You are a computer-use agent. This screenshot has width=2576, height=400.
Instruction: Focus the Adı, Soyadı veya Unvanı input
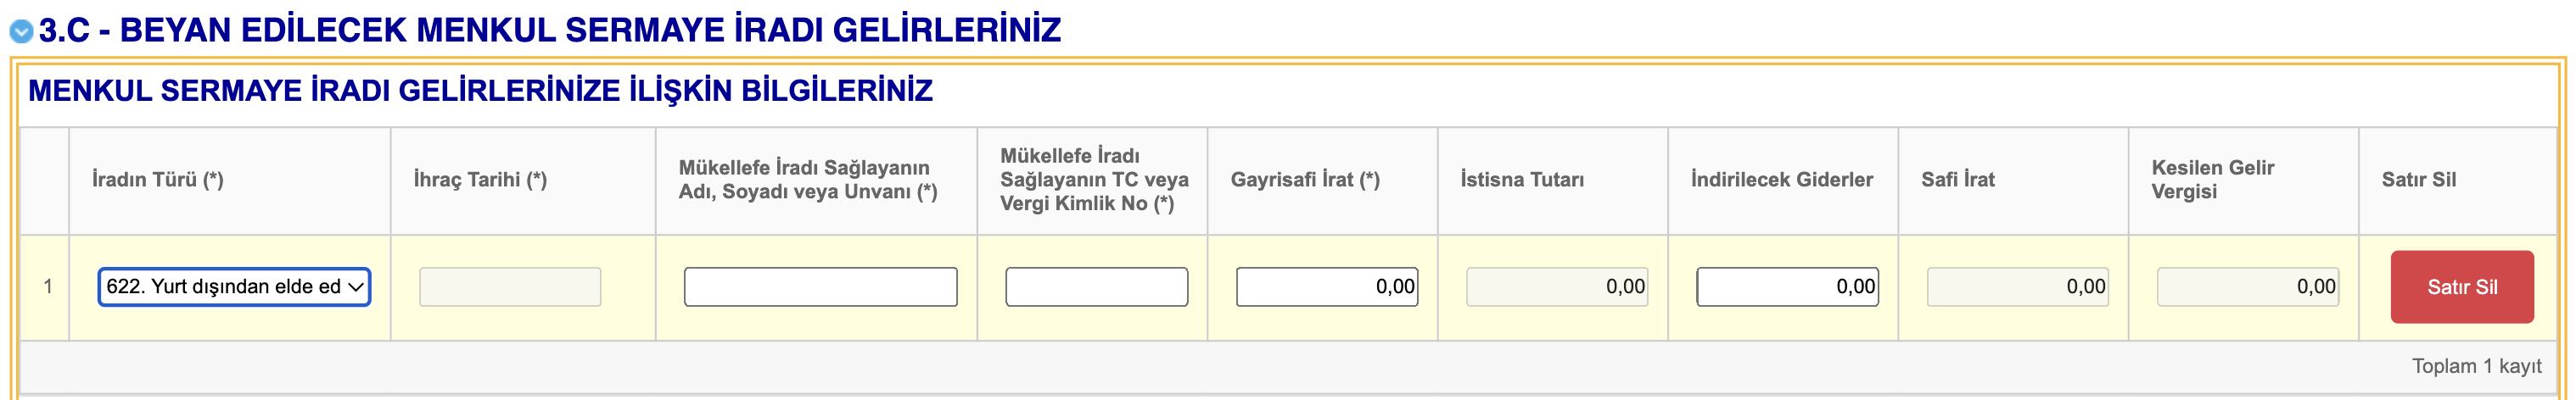820,287
